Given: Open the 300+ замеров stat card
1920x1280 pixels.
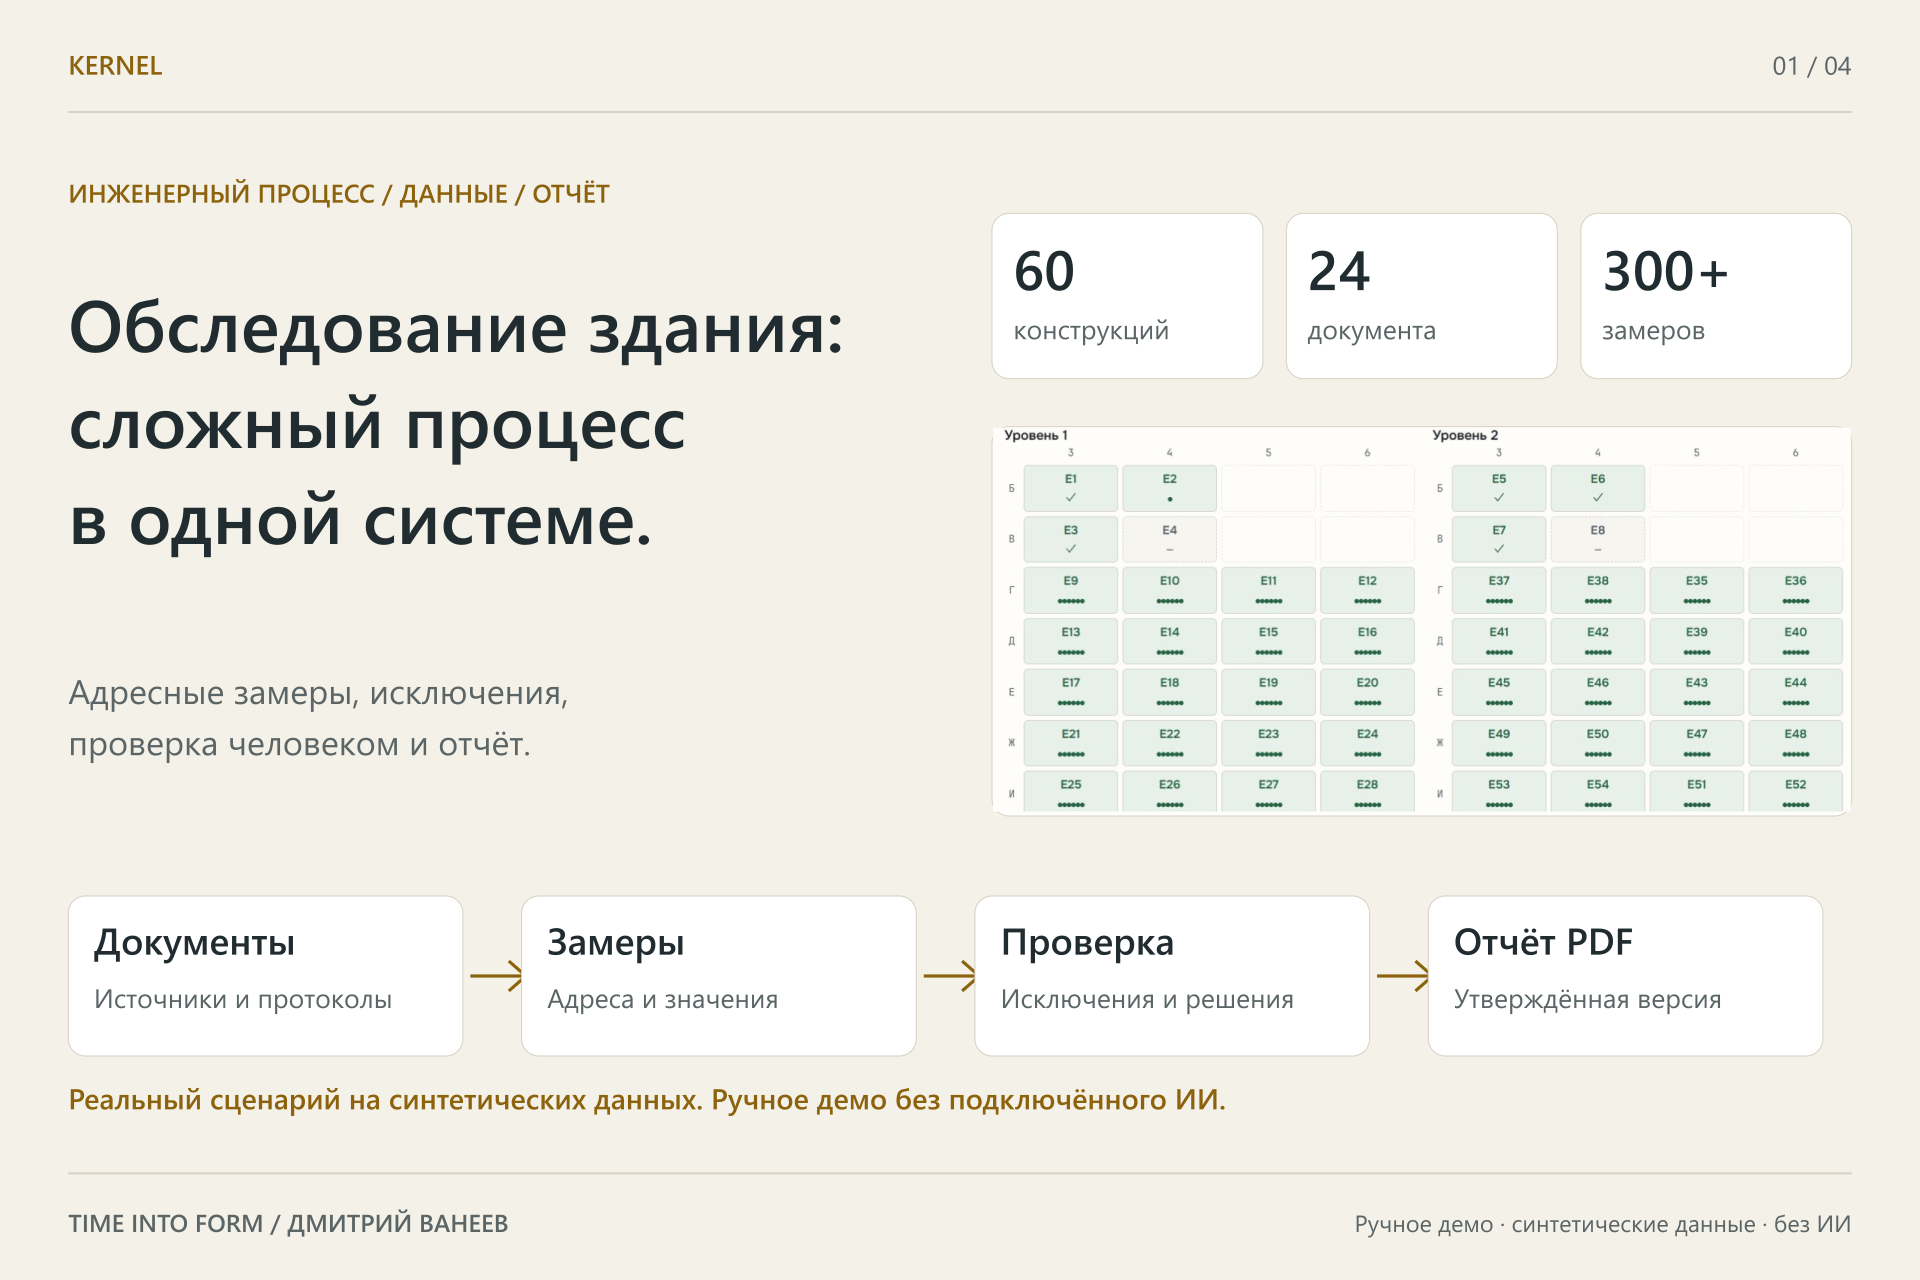Looking at the screenshot, I should click(1715, 296).
